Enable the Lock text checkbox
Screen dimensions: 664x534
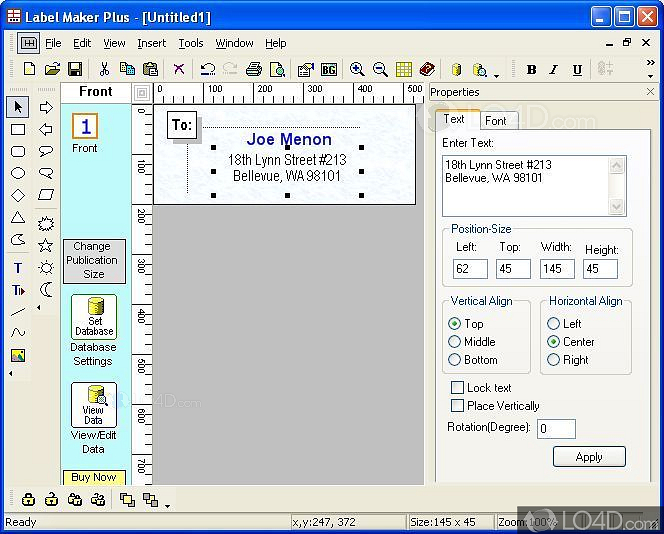click(x=457, y=388)
